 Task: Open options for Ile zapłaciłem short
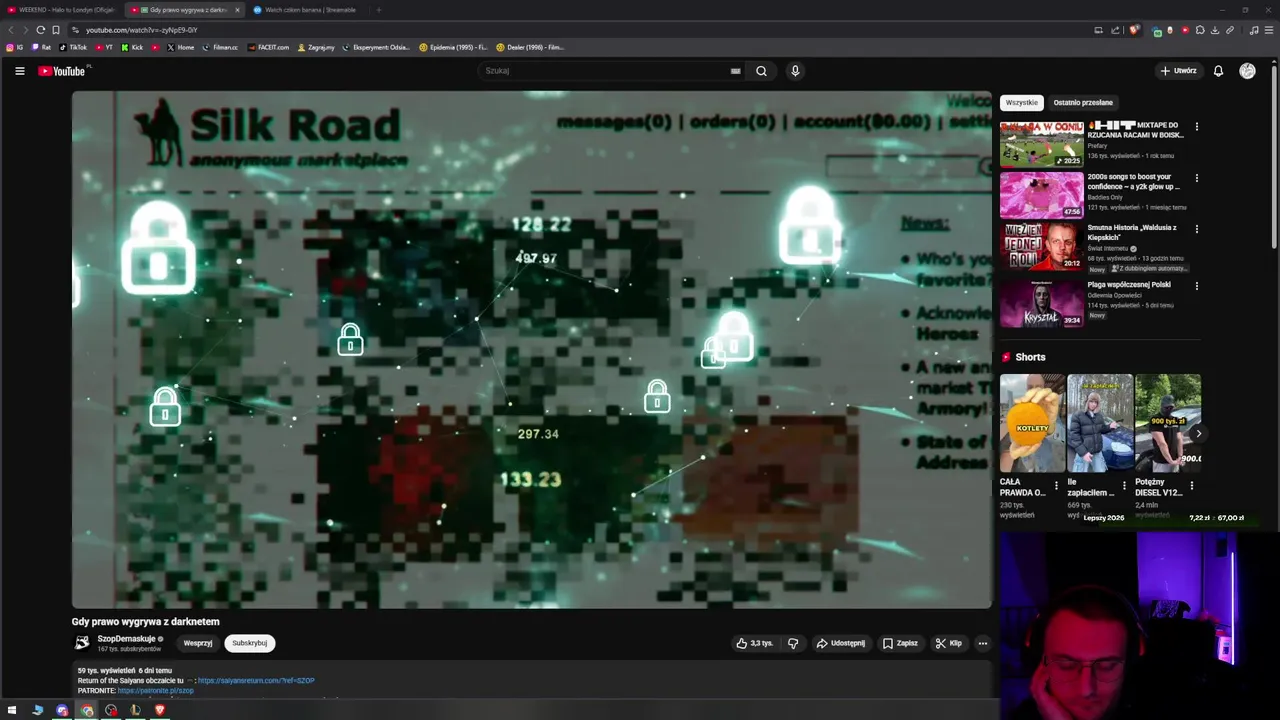click(x=1124, y=486)
